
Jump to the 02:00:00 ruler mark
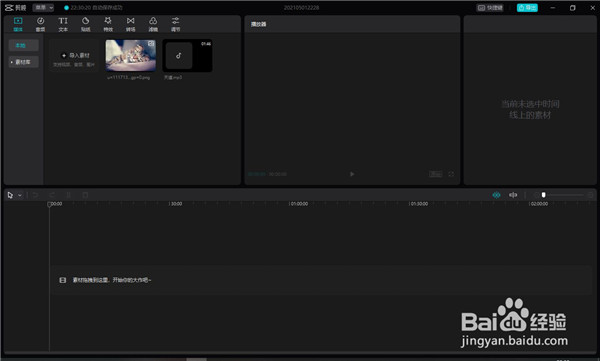(539, 204)
